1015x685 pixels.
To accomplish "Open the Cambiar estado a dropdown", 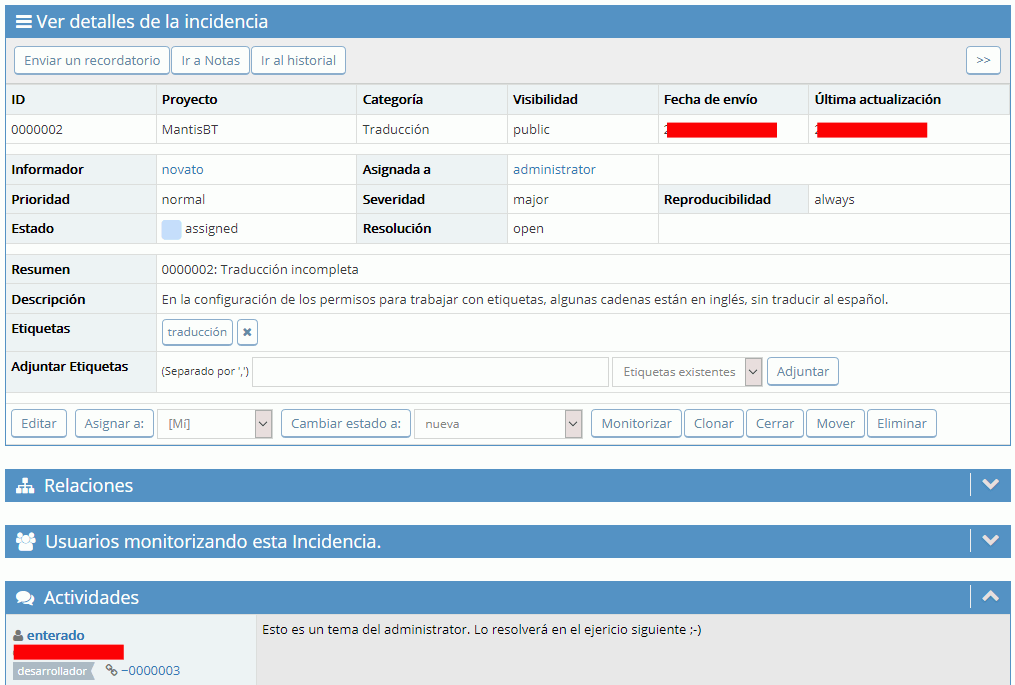I will [x=498, y=424].
